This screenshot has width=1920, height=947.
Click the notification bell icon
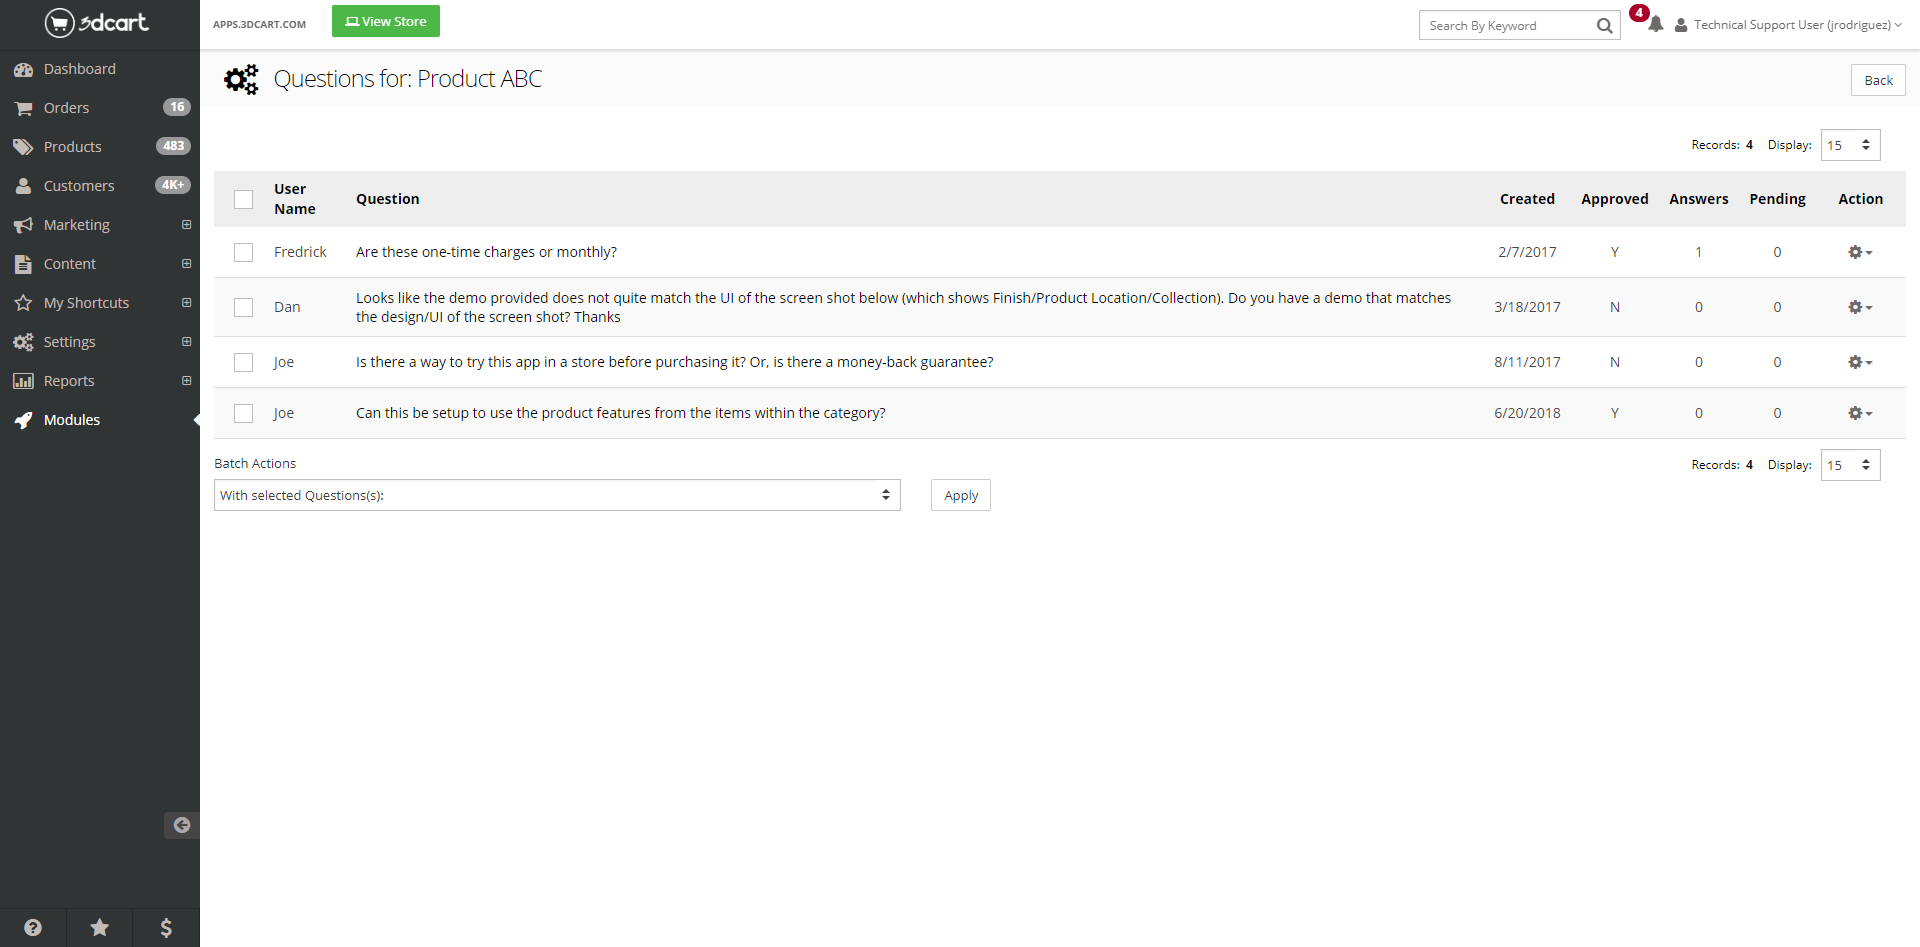tap(1655, 25)
